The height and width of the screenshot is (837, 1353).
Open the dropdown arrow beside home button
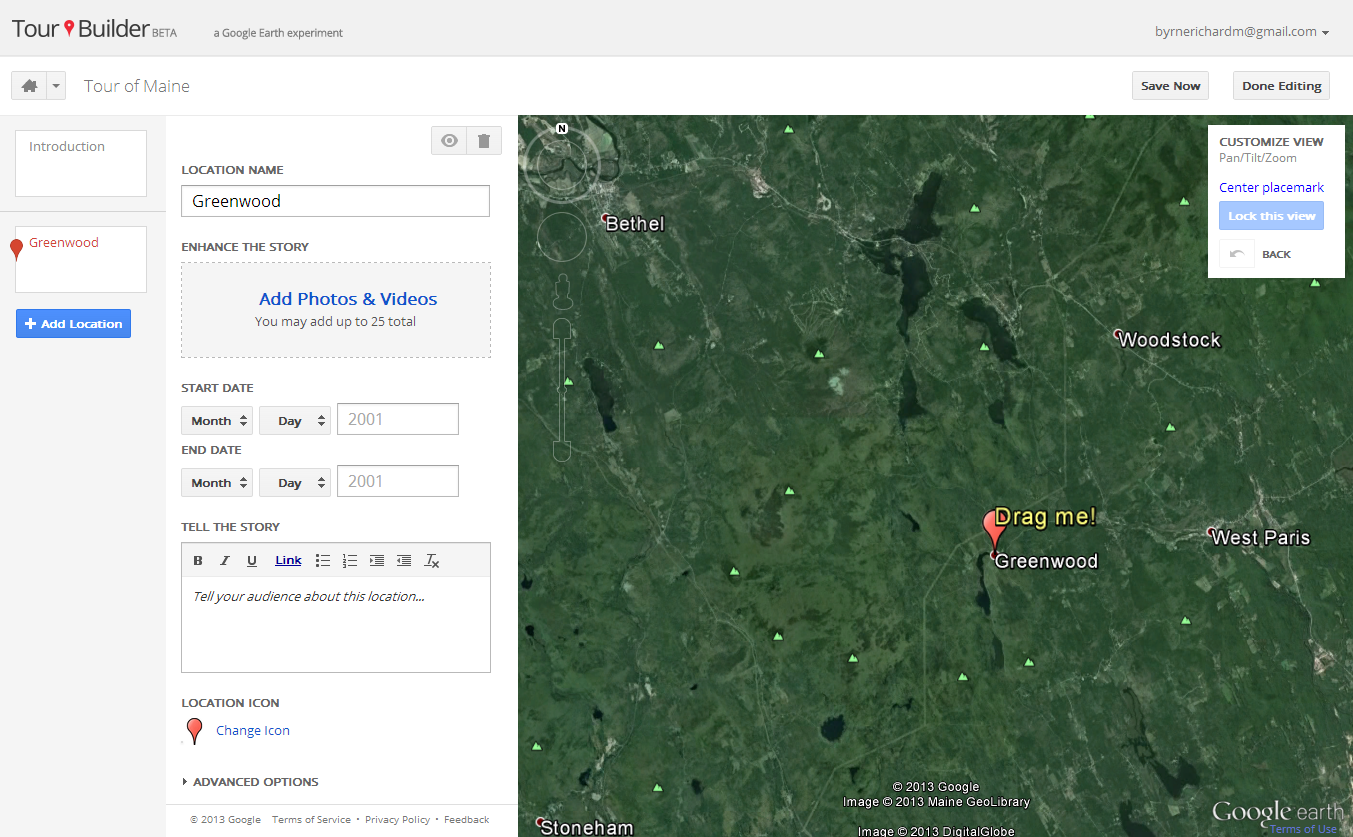56,86
